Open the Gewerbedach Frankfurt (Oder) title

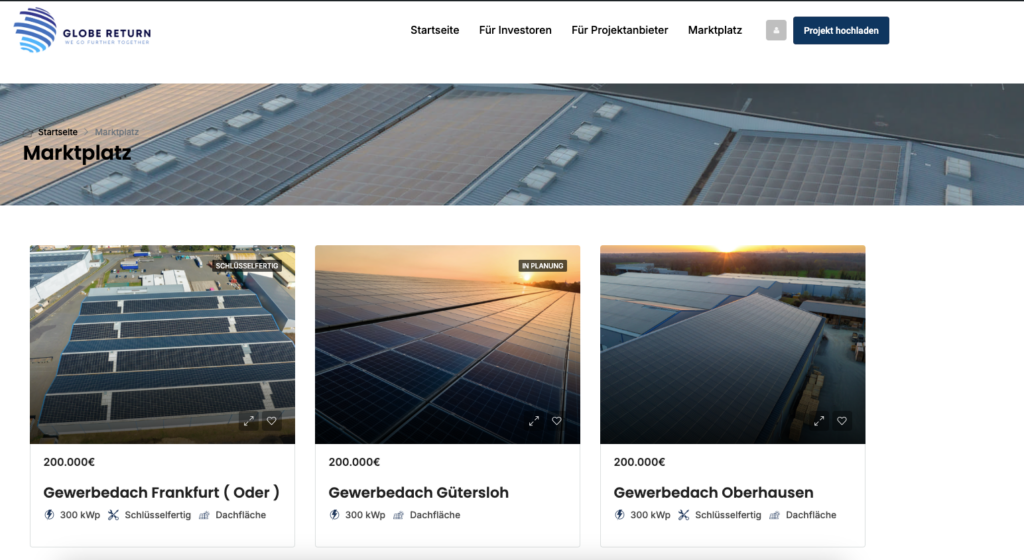(x=161, y=492)
